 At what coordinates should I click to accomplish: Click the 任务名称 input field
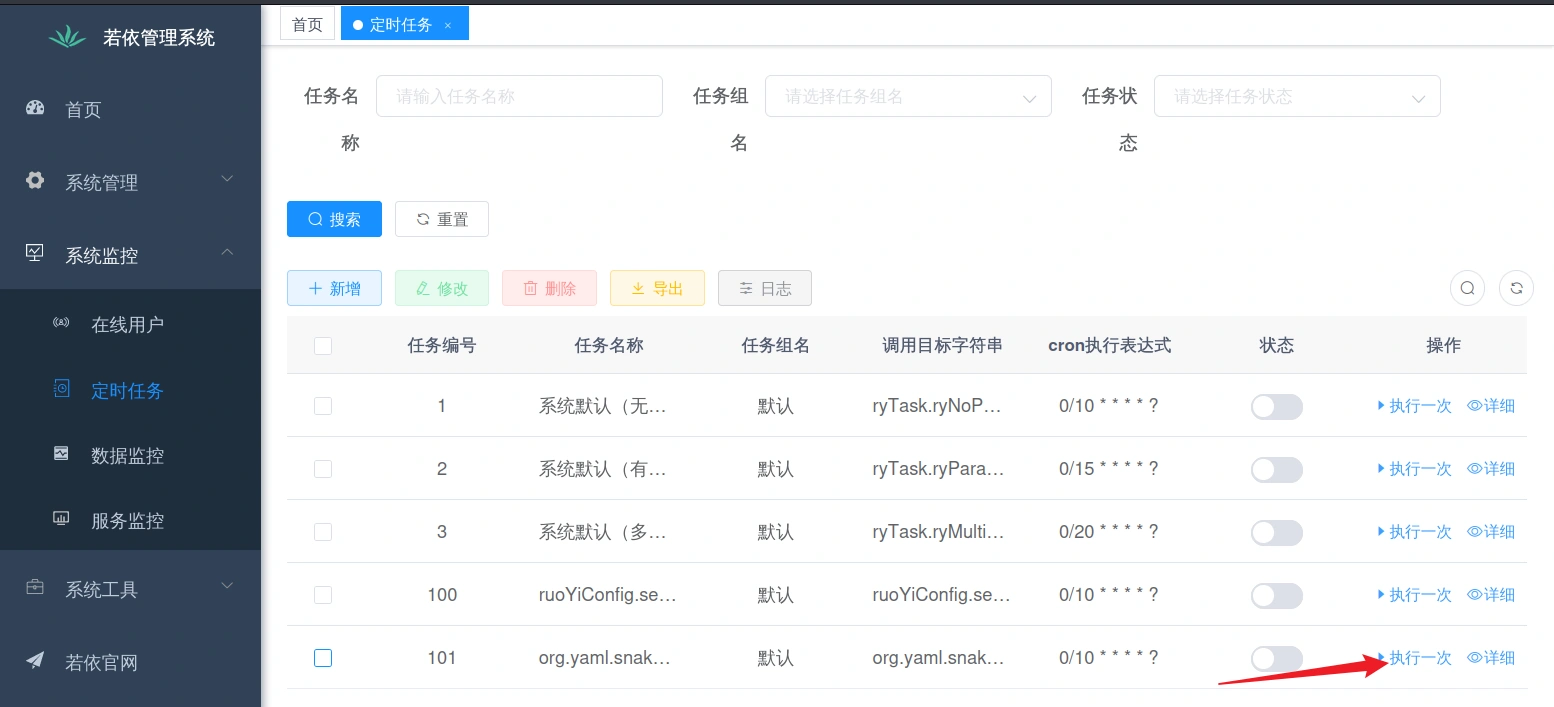tap(519, 97)
